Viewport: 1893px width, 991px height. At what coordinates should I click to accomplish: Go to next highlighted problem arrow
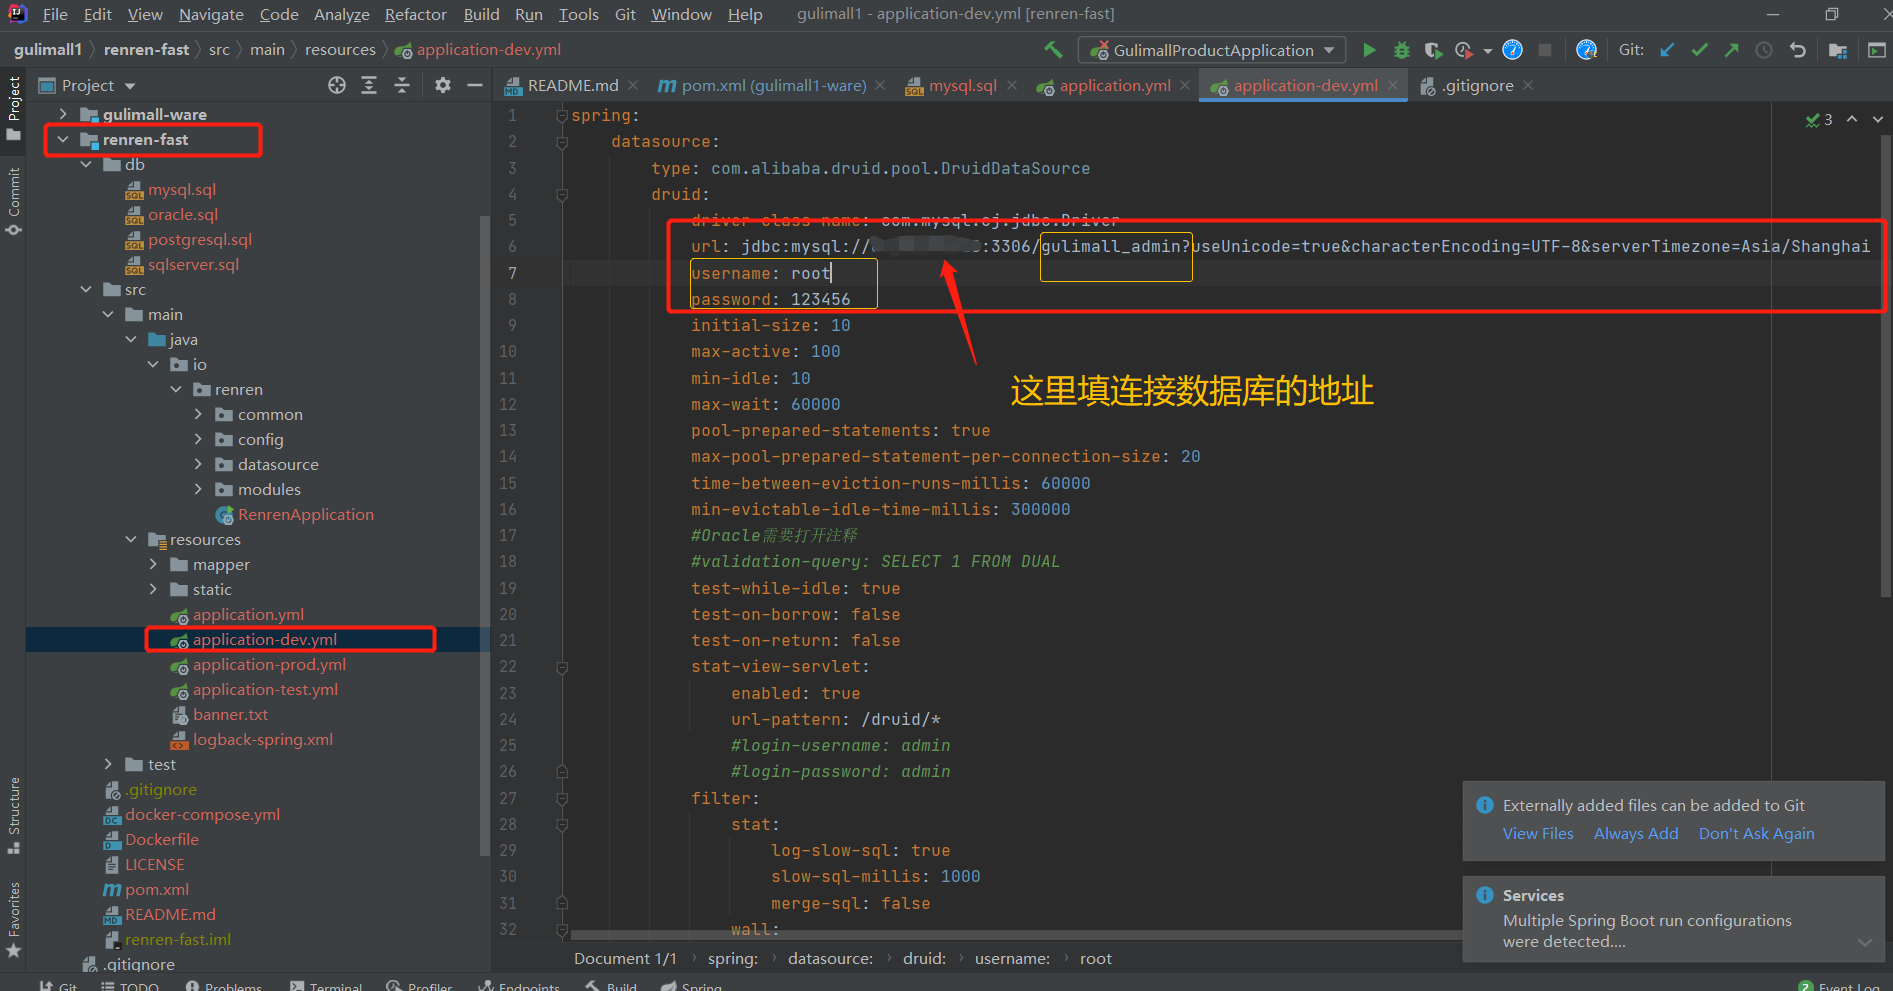tap(1877, 119)
